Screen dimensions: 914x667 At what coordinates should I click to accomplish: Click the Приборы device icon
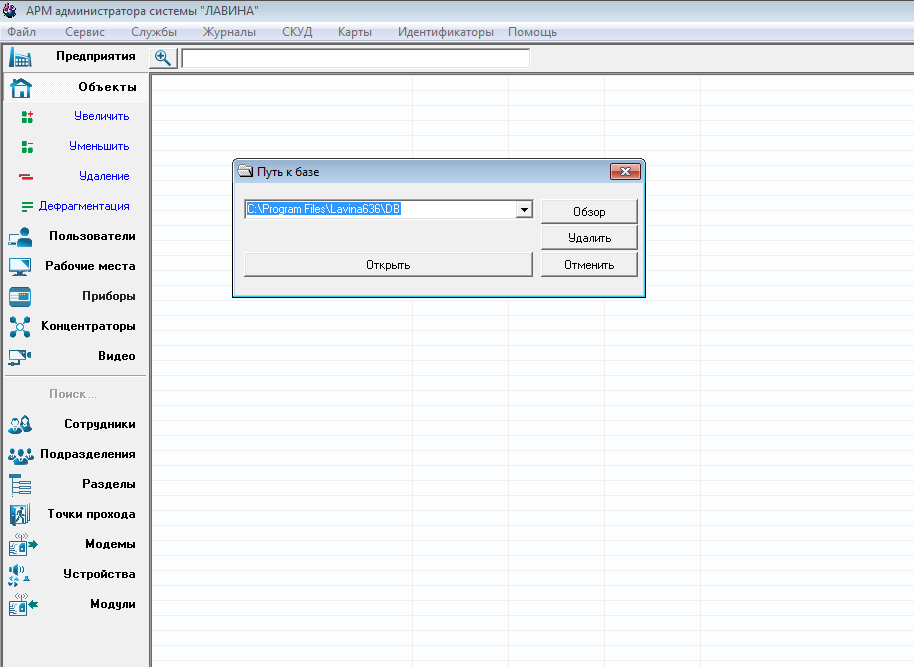[20, 297]
